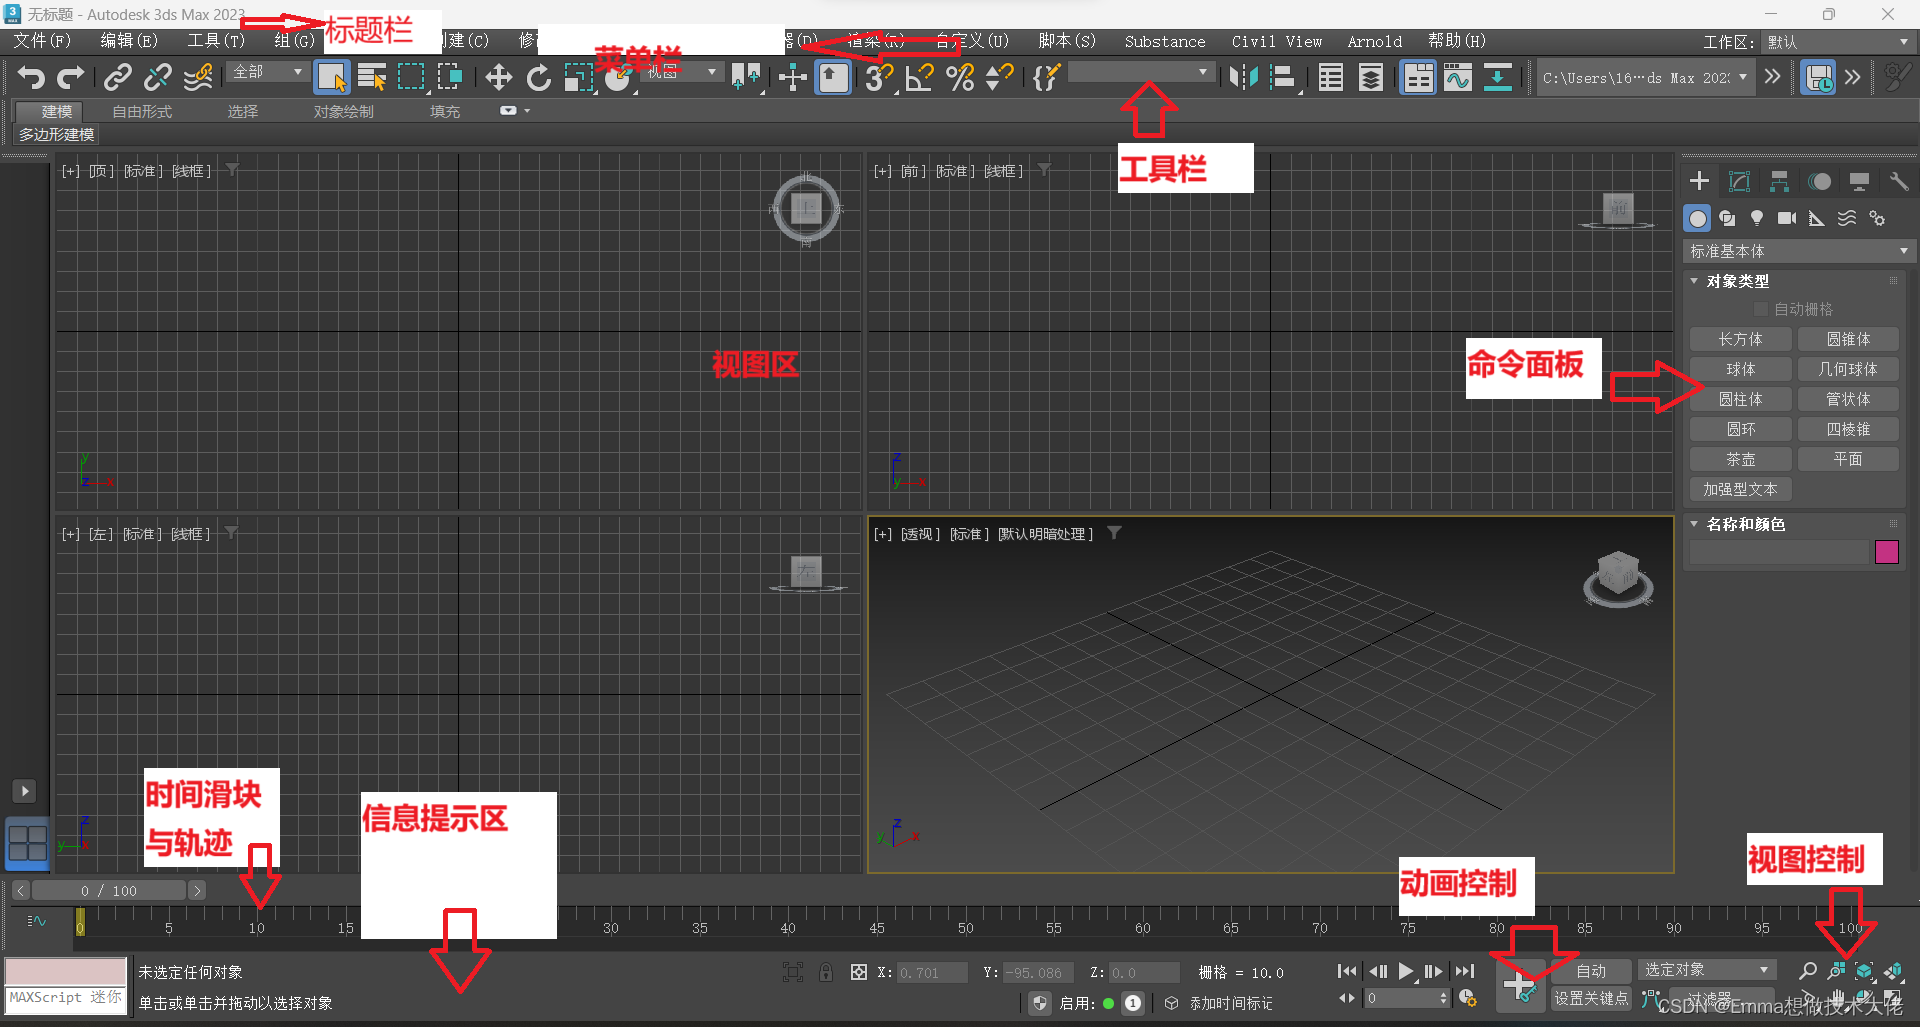Open the 选定对象 key filter dropdown

pos(1706,970)
